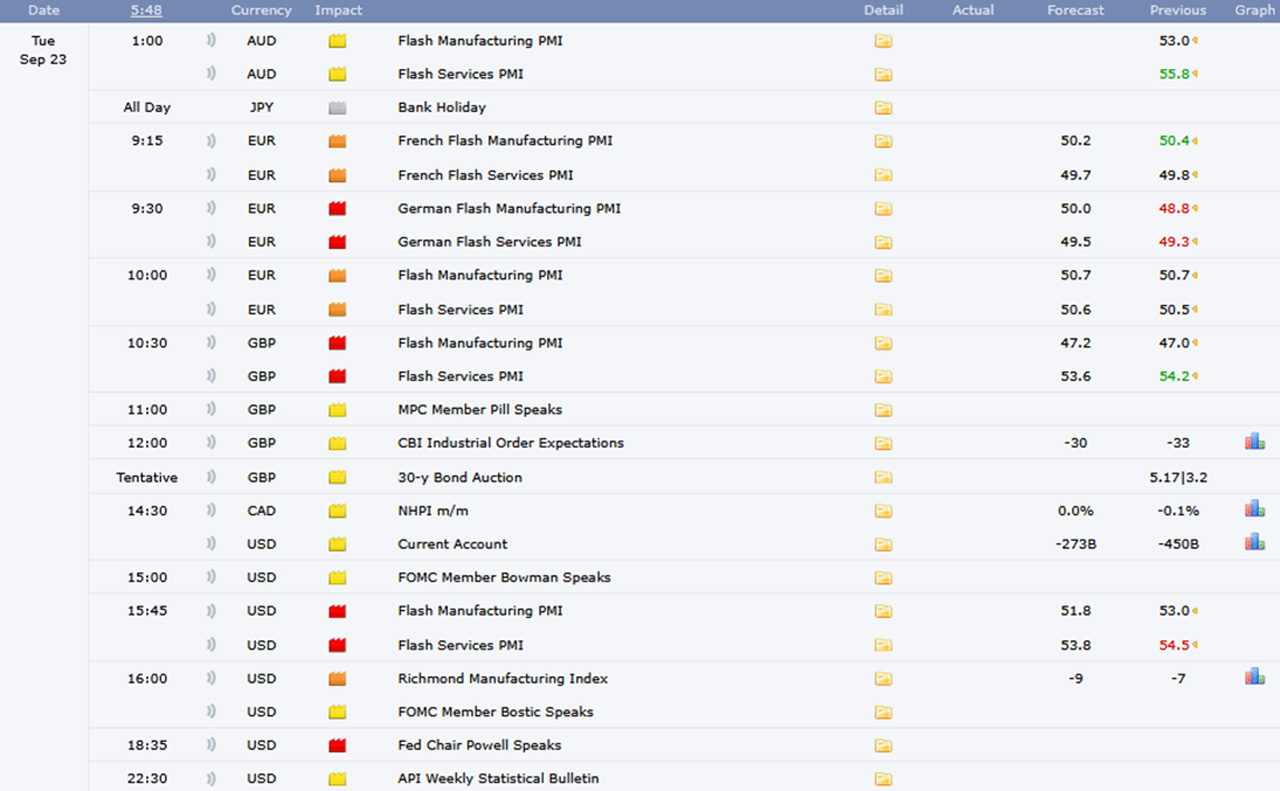This screenshot has height=791, width=1280.
Task: Open detail folder for Fed Chair Powell Speaks
Action: click(883, 746)
